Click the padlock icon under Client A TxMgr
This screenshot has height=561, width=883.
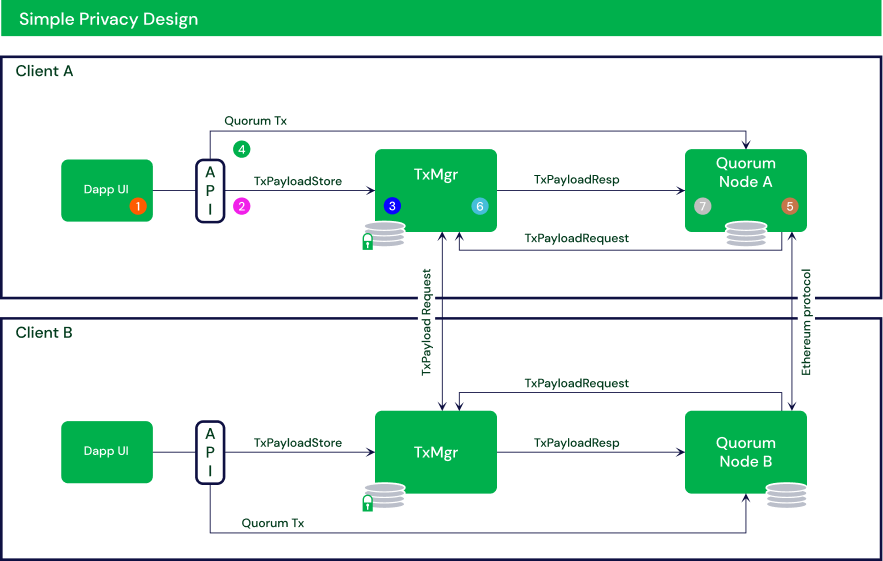[x=367, y=242]
